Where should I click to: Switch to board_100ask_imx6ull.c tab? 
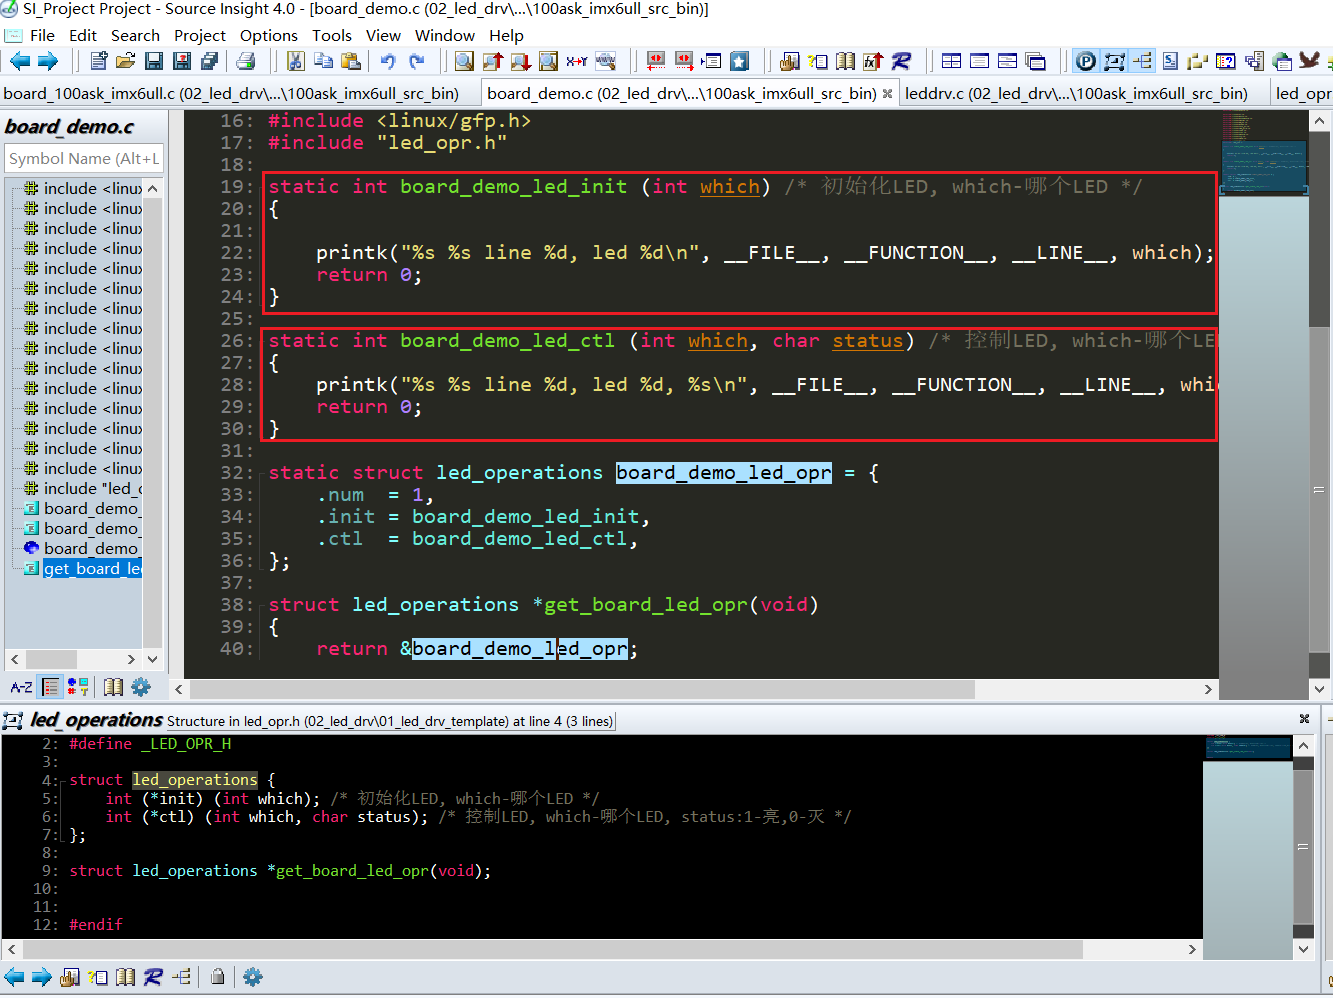(231, 93)
